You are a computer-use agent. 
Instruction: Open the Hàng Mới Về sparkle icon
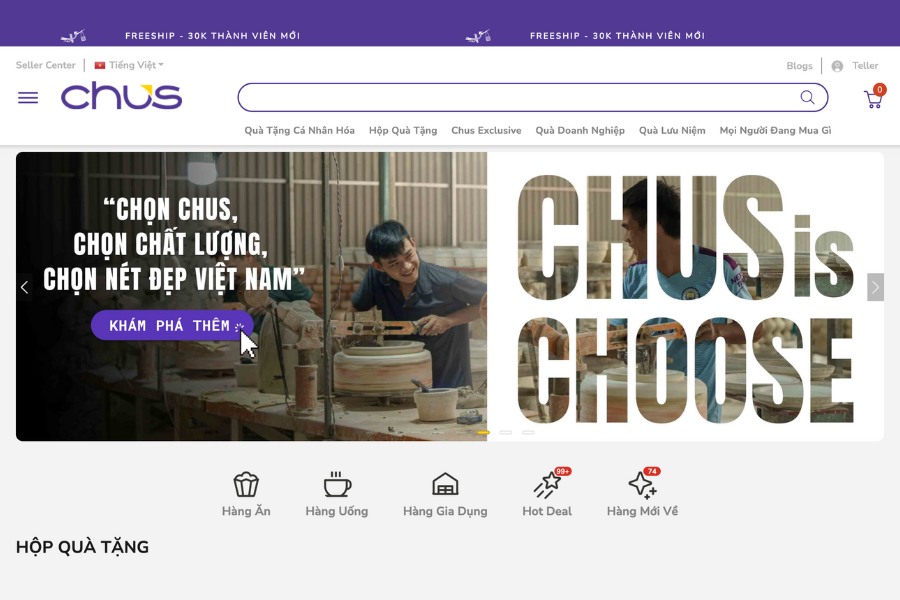coord(643,483)
